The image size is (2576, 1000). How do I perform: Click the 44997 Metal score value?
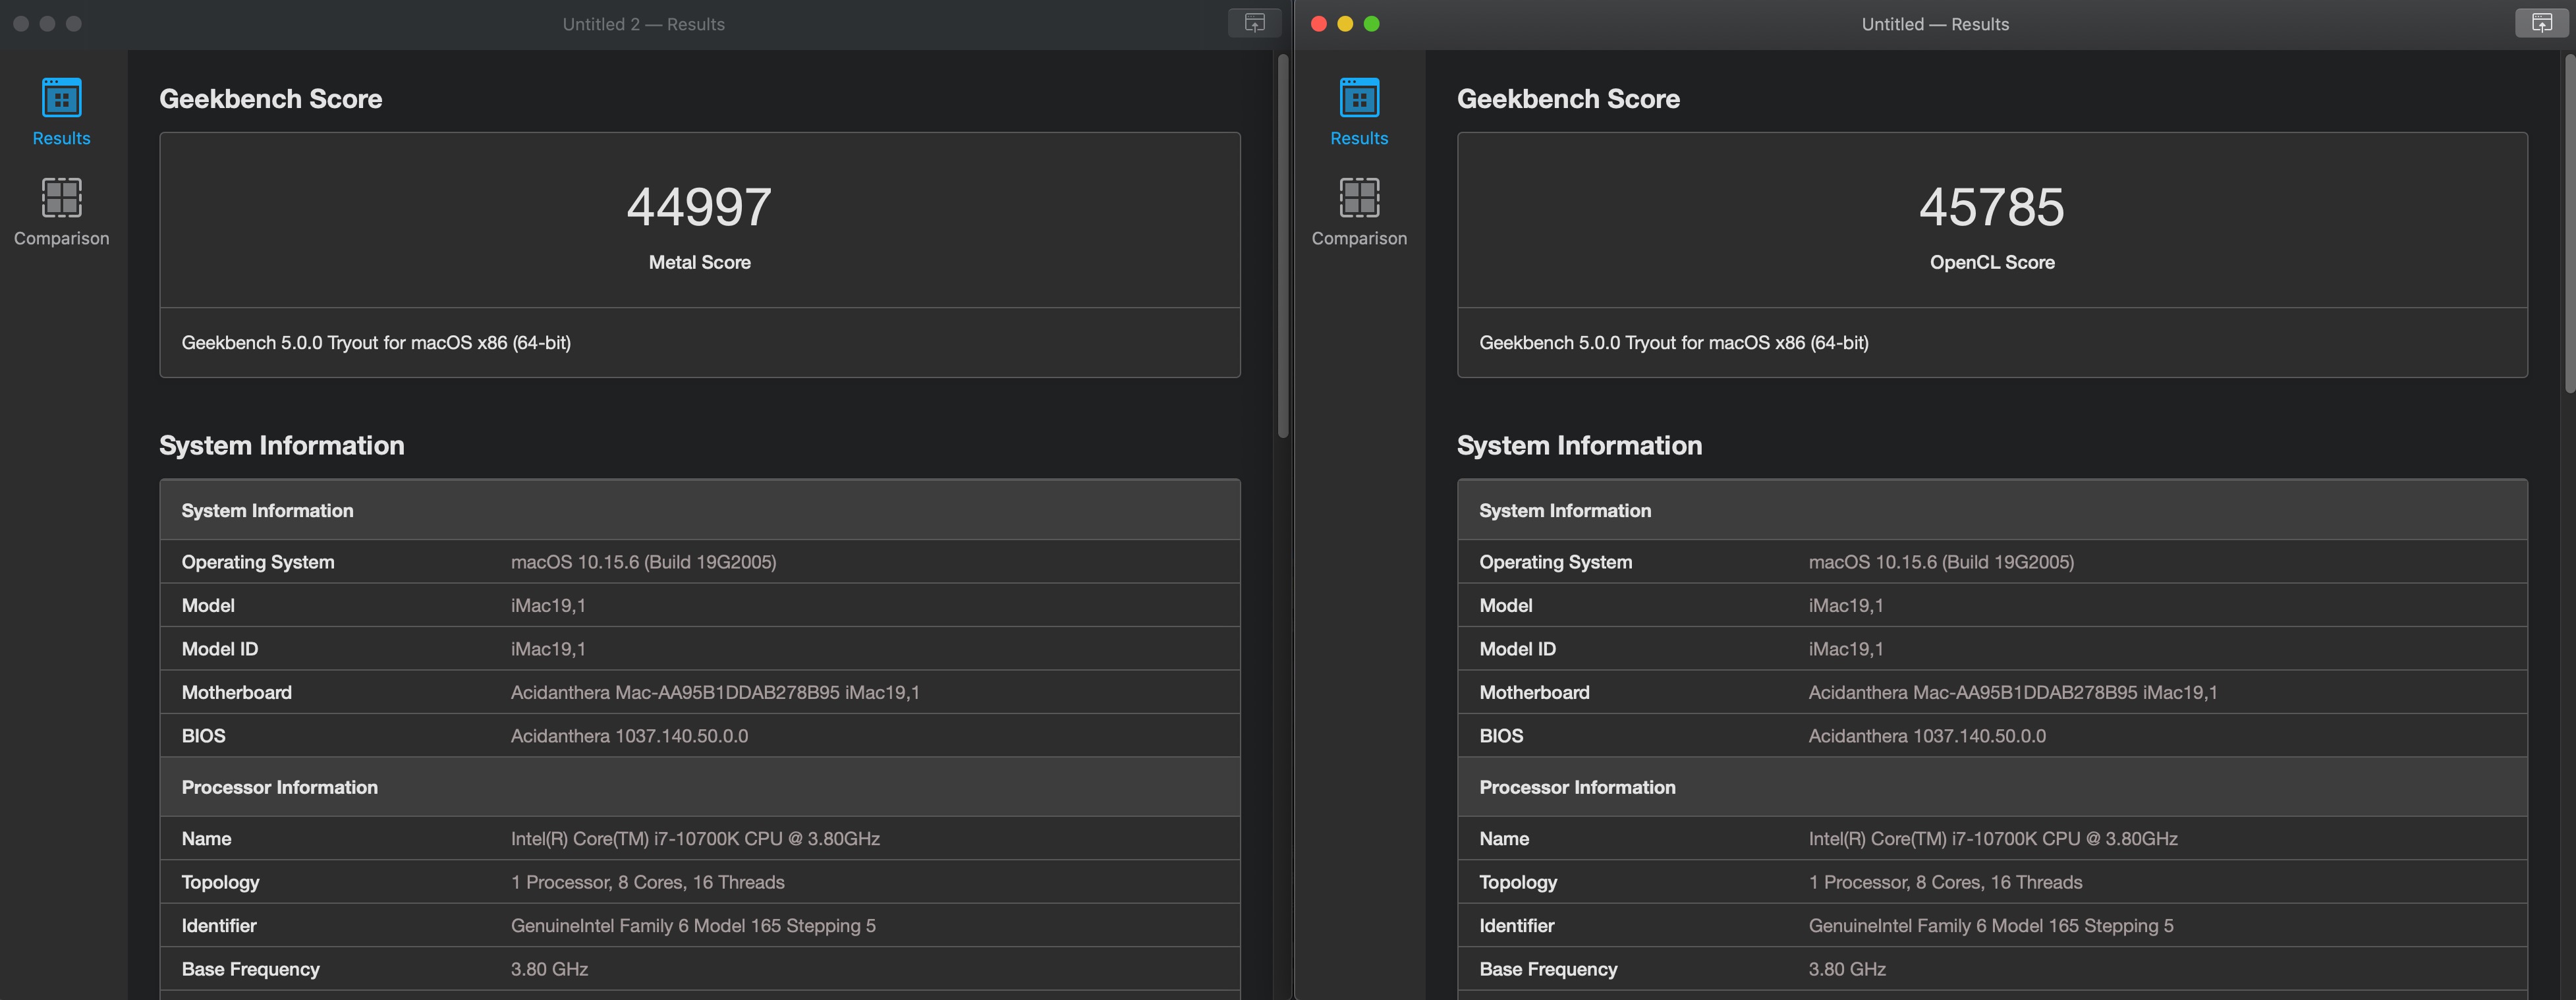click(699, 207)
